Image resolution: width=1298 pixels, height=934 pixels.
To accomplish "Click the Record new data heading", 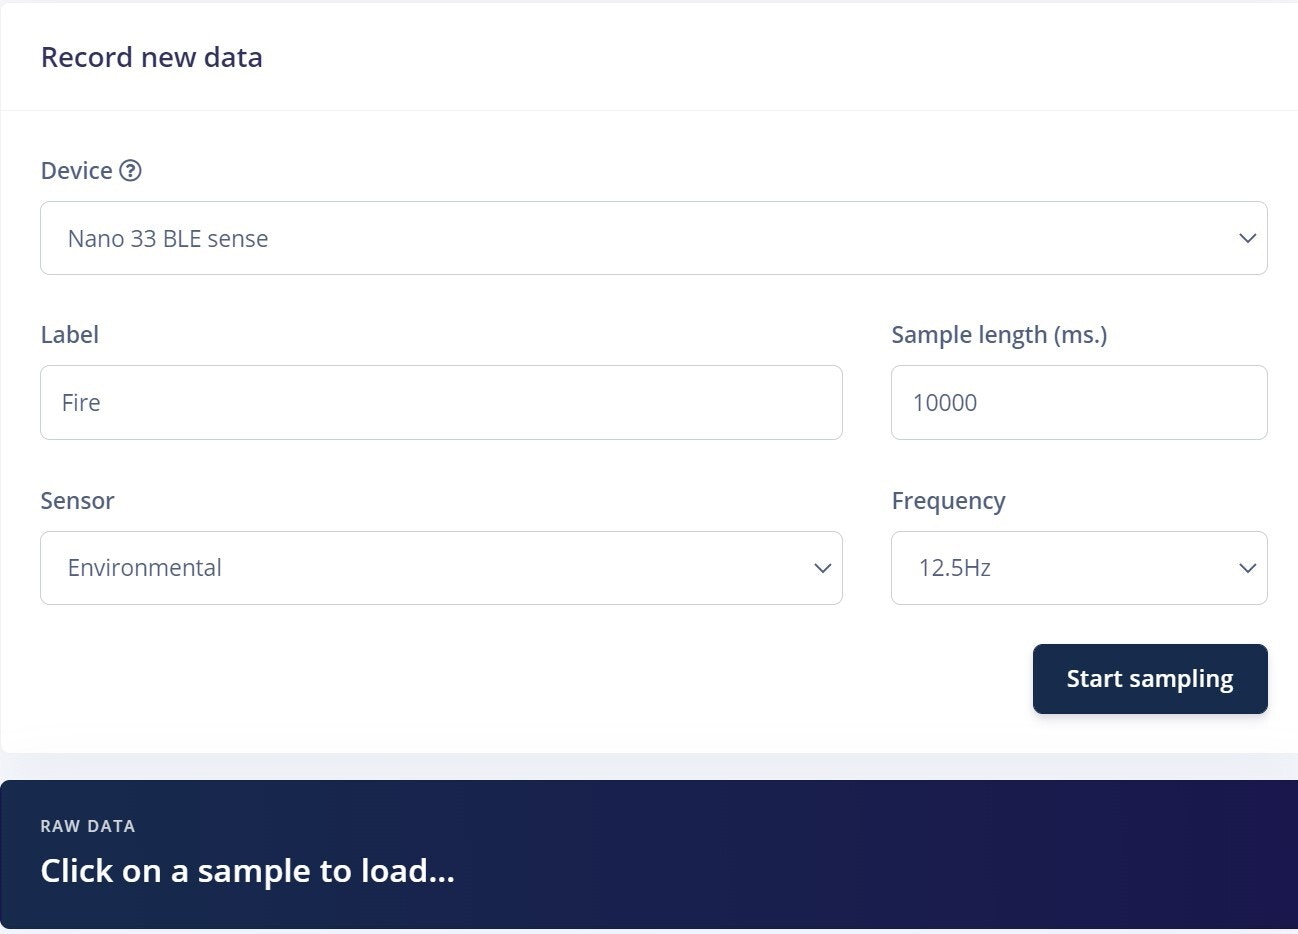I will click(152, 57).
